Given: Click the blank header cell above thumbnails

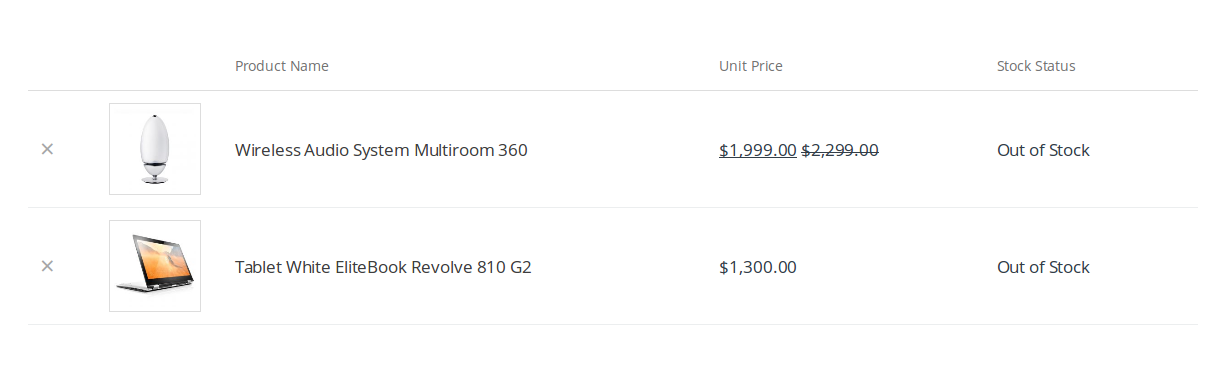Looking at the screenshot, I should [x=155, y=66].
